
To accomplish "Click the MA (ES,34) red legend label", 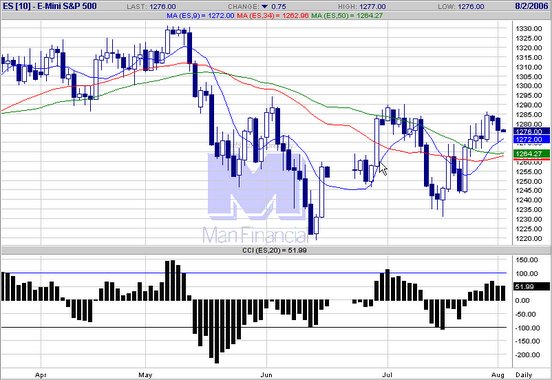I will pos(273,15).
